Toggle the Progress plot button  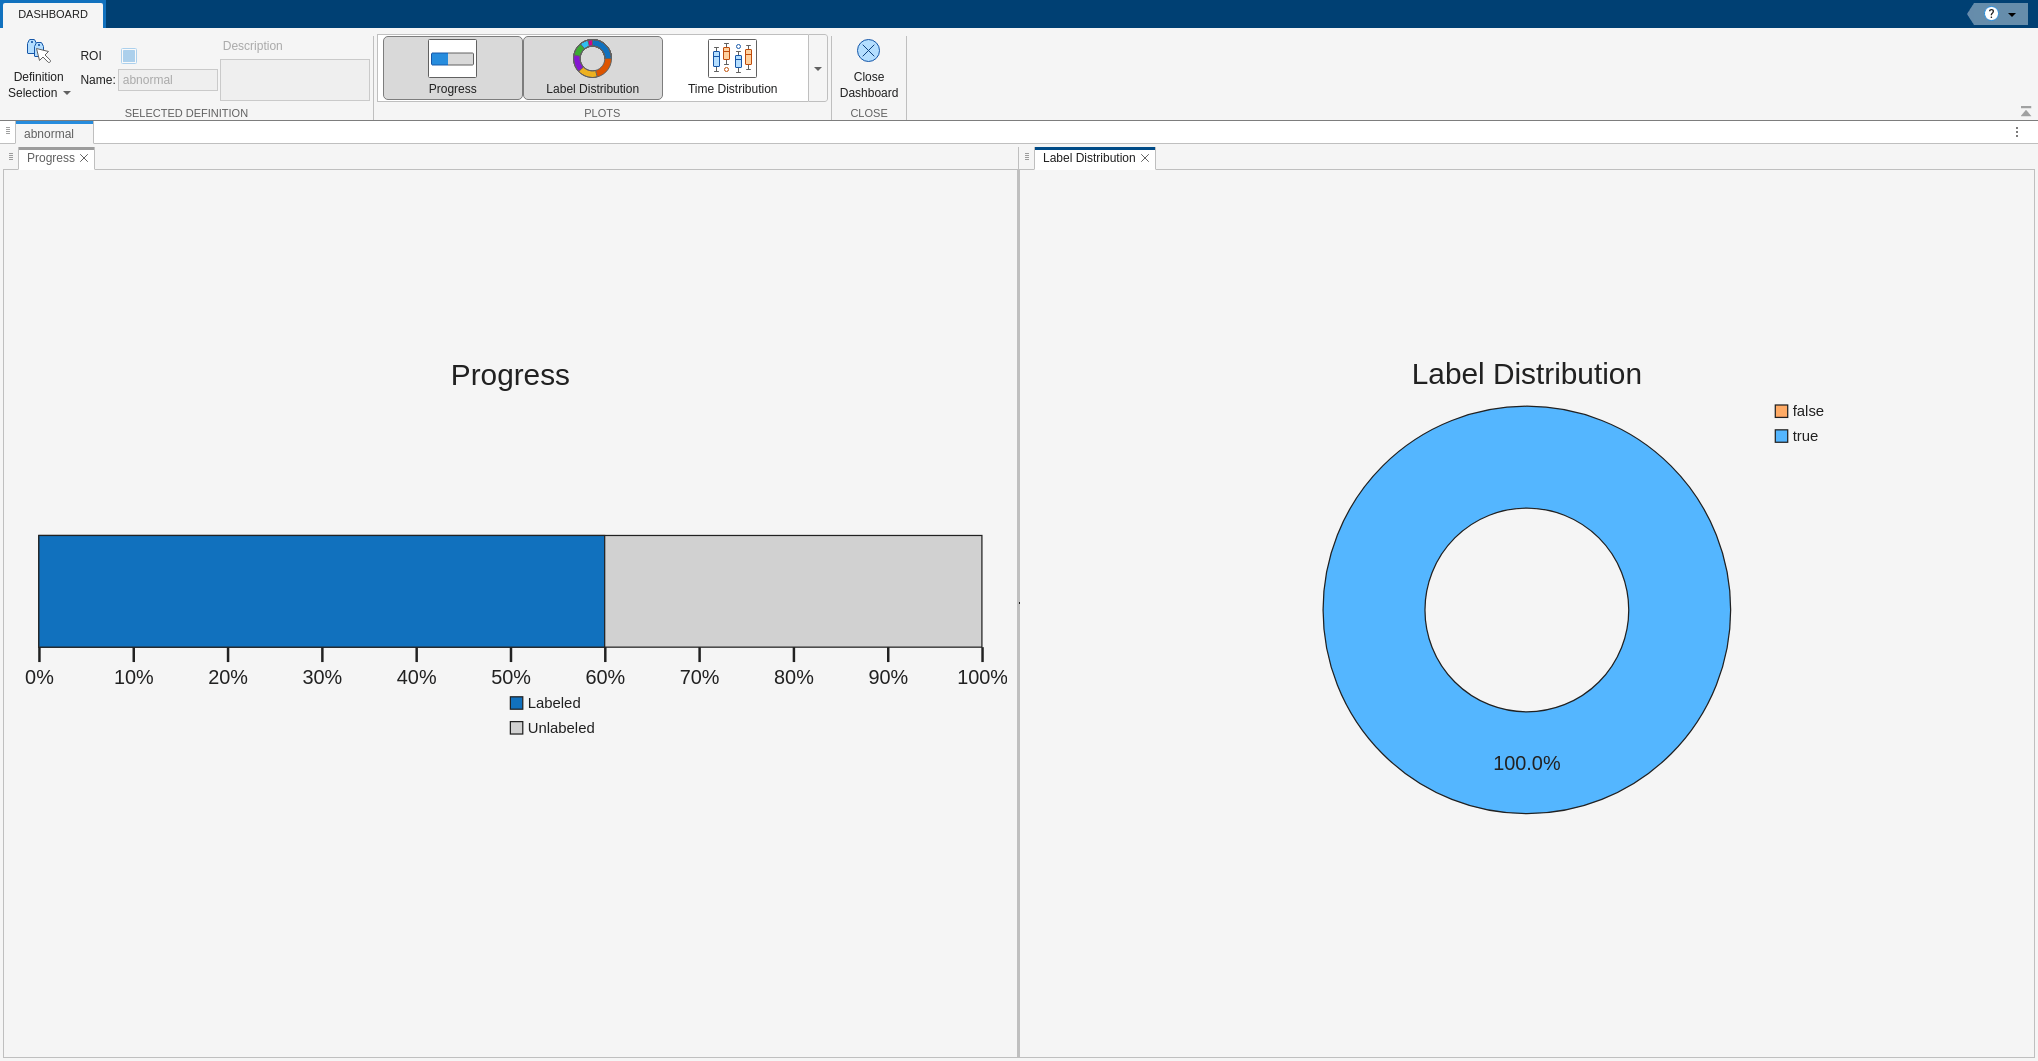(452, 68)
